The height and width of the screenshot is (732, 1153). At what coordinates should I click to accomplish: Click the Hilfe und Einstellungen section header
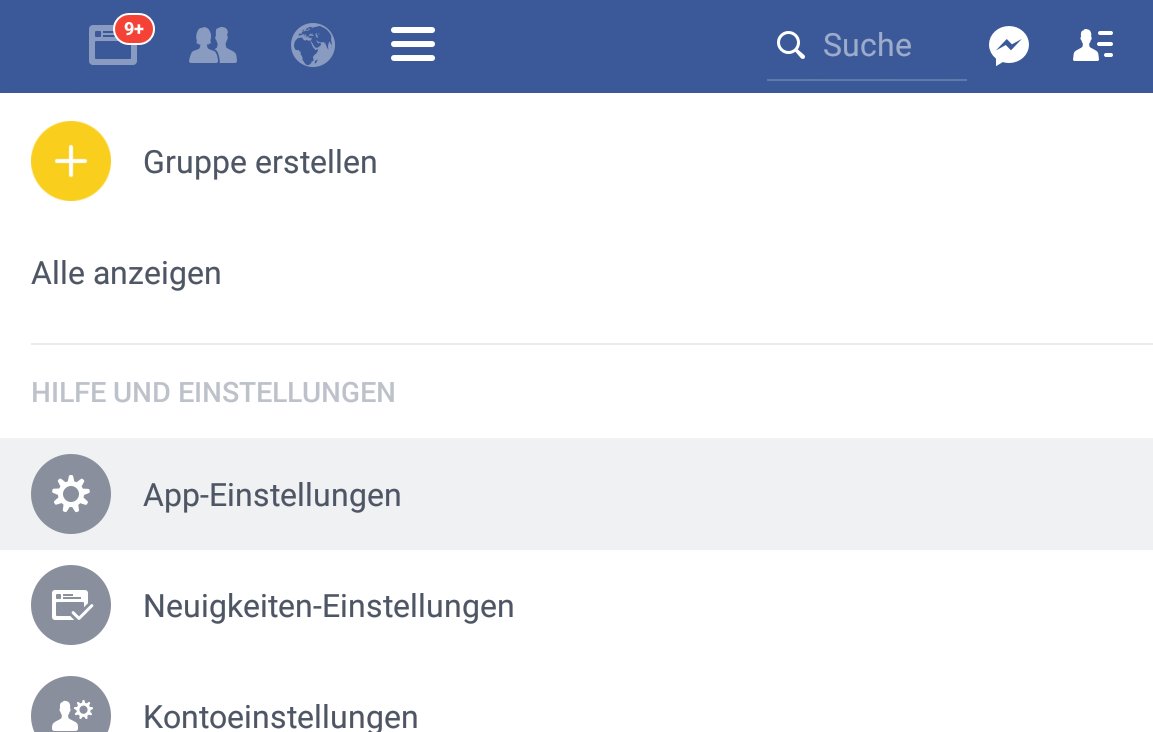[213, 393]
